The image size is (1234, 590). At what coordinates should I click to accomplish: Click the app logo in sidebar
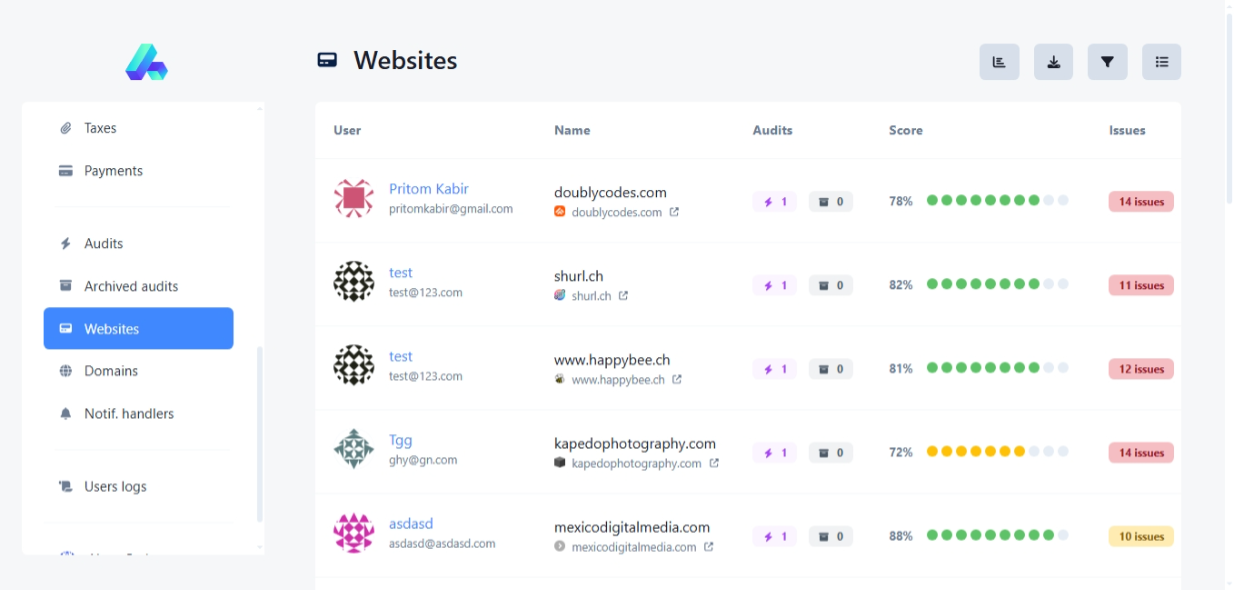pyautogui.click(x=146, y=62)
